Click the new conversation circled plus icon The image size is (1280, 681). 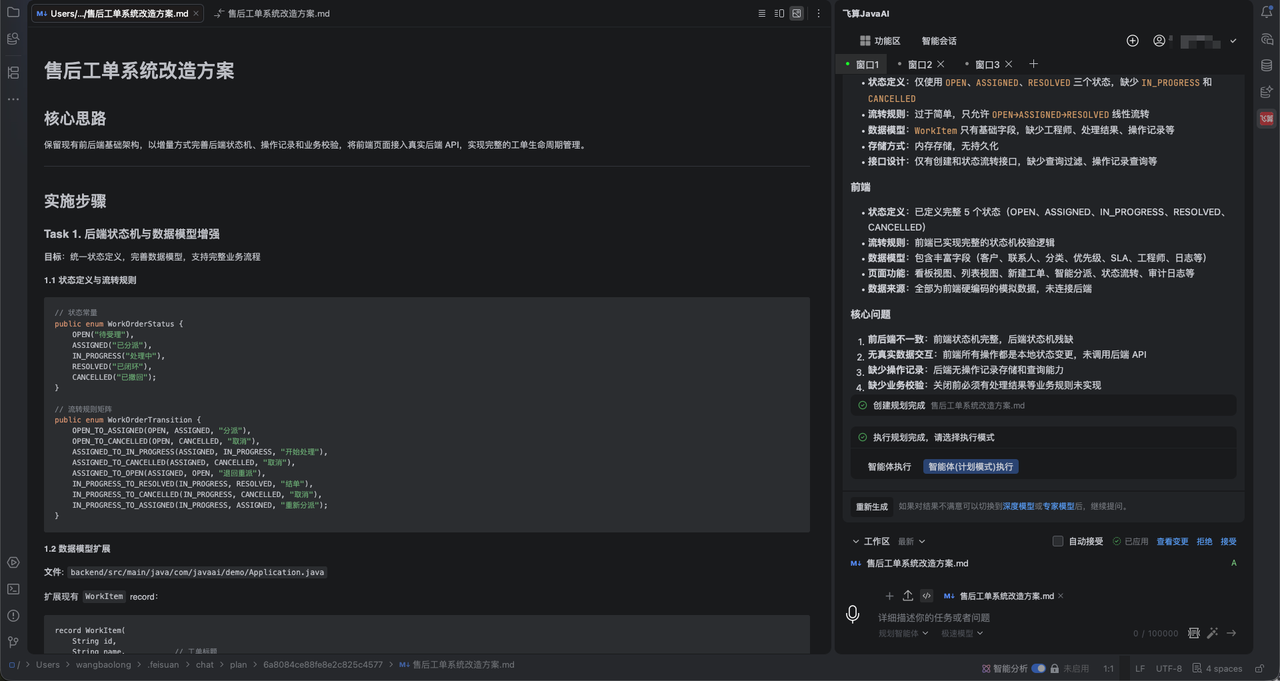coord(1132,41)
